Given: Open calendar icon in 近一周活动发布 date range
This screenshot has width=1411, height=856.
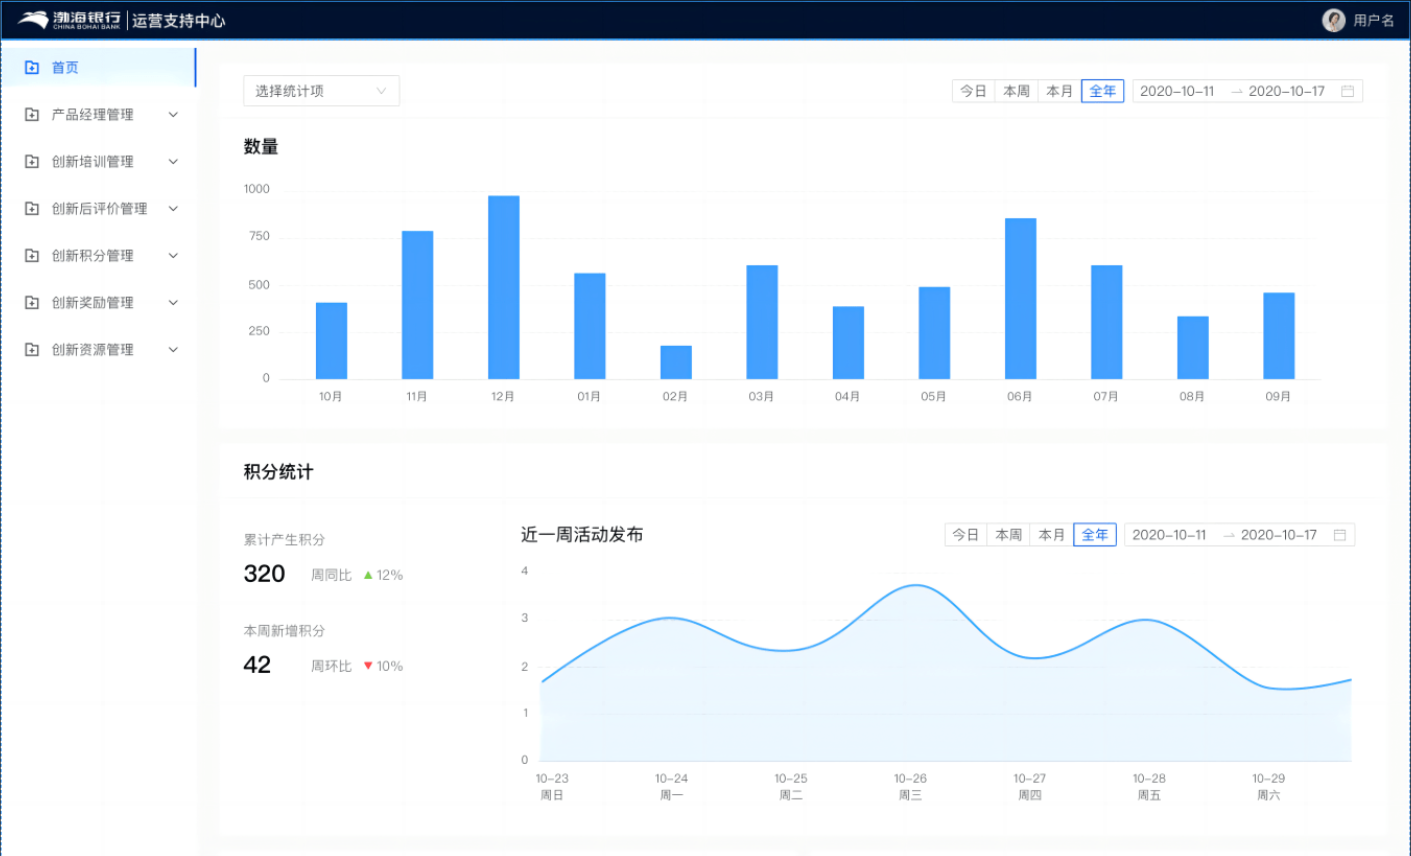Looking at the screenshot, I should point(1339,535).
